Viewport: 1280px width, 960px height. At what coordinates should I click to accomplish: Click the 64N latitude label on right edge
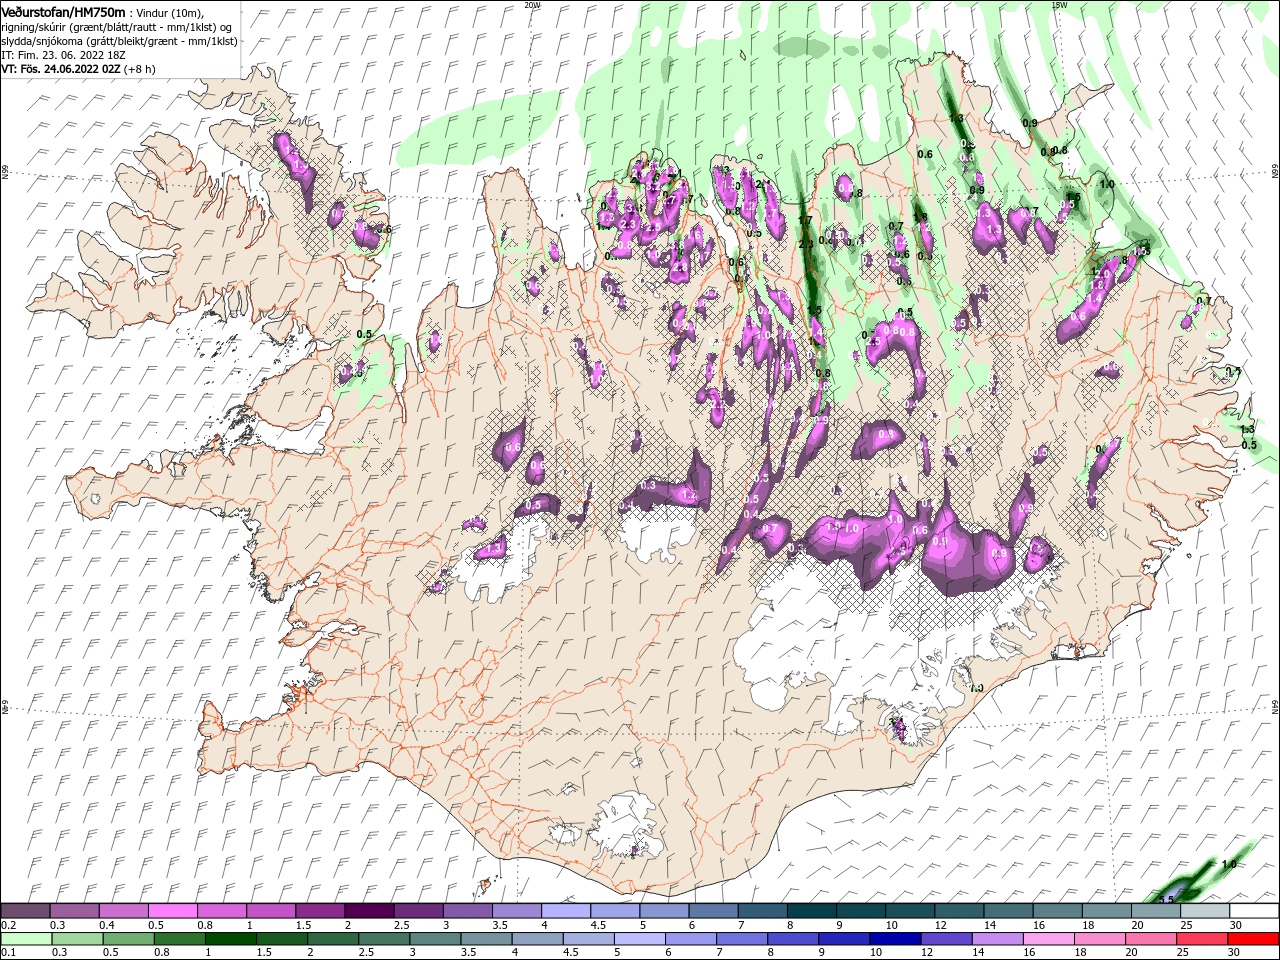[1274, 707]
